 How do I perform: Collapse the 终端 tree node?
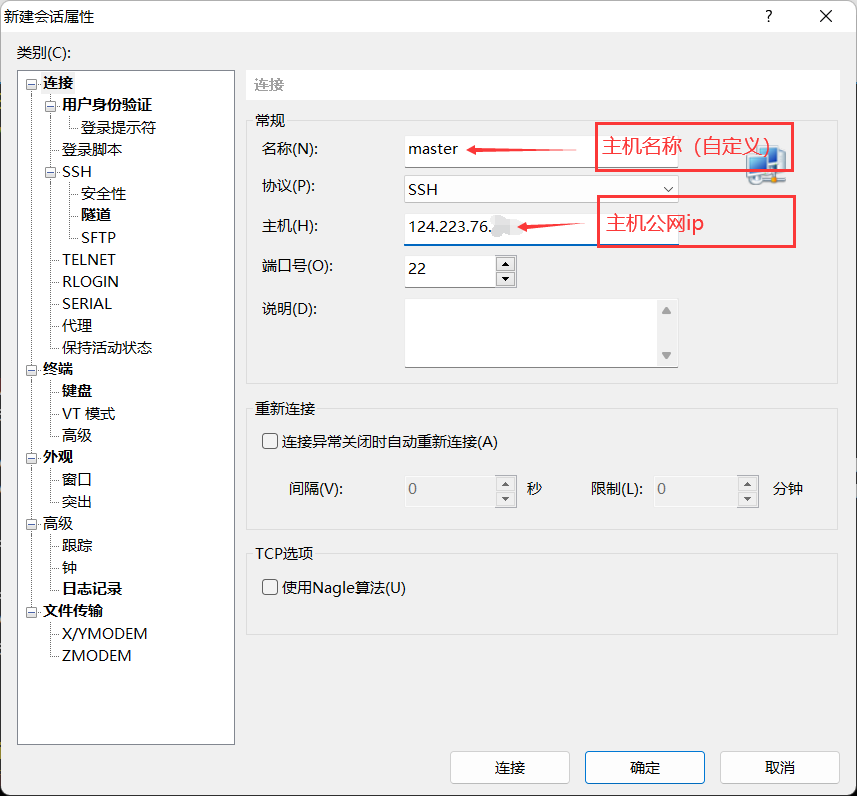(x=31, y=370)
